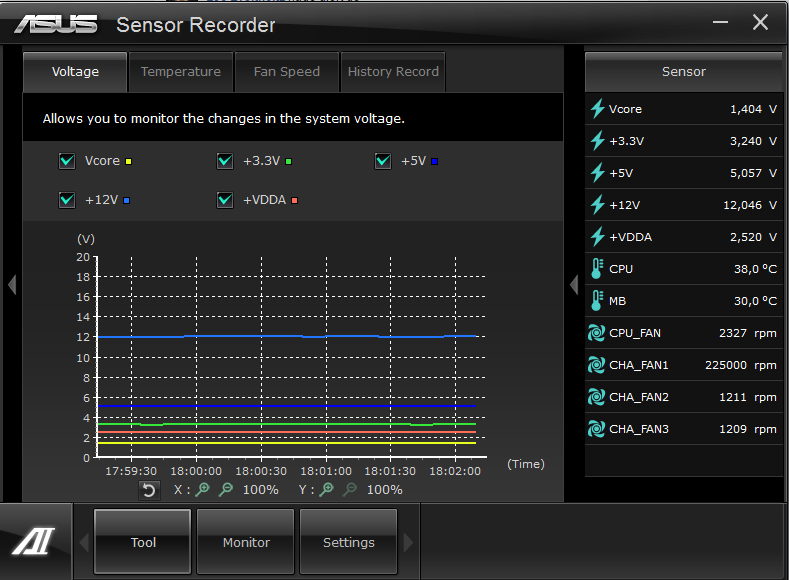Click the AI Suite logo icon

click(34, 541)
